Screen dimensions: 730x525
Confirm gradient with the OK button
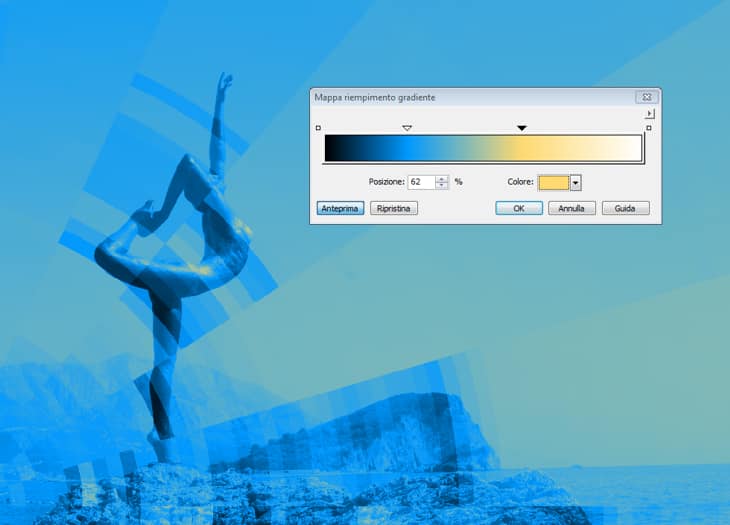[519, 208]
